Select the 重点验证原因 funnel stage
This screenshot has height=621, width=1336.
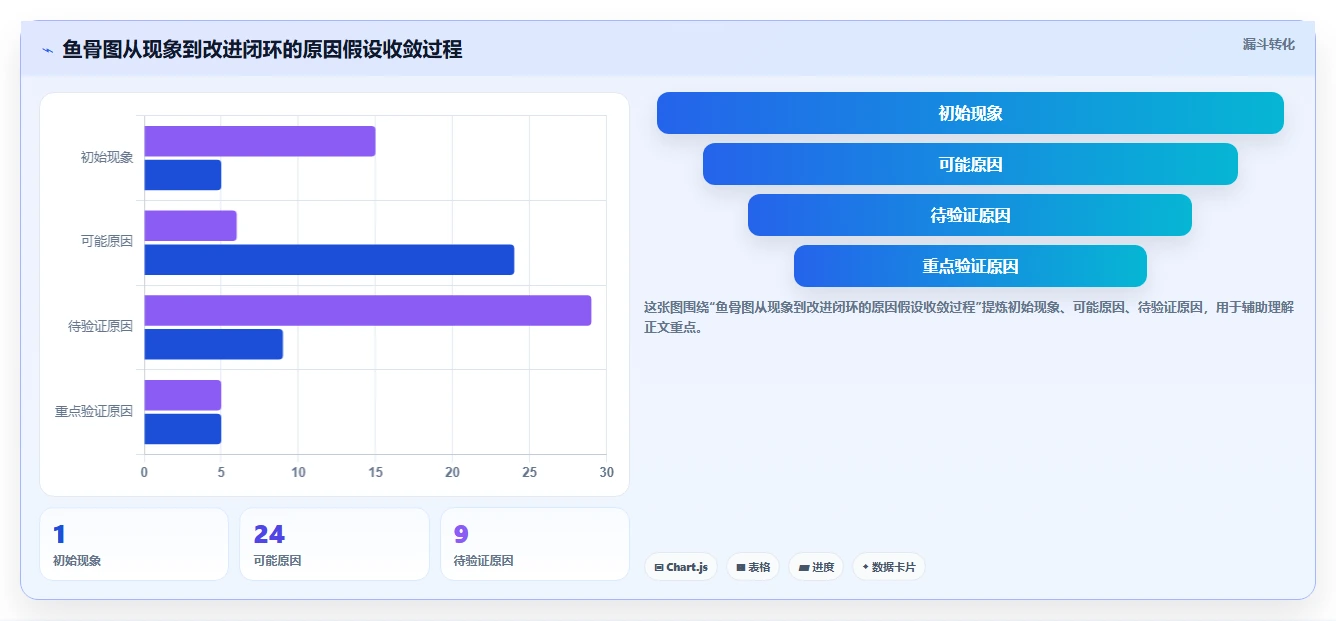click(970, 266)
